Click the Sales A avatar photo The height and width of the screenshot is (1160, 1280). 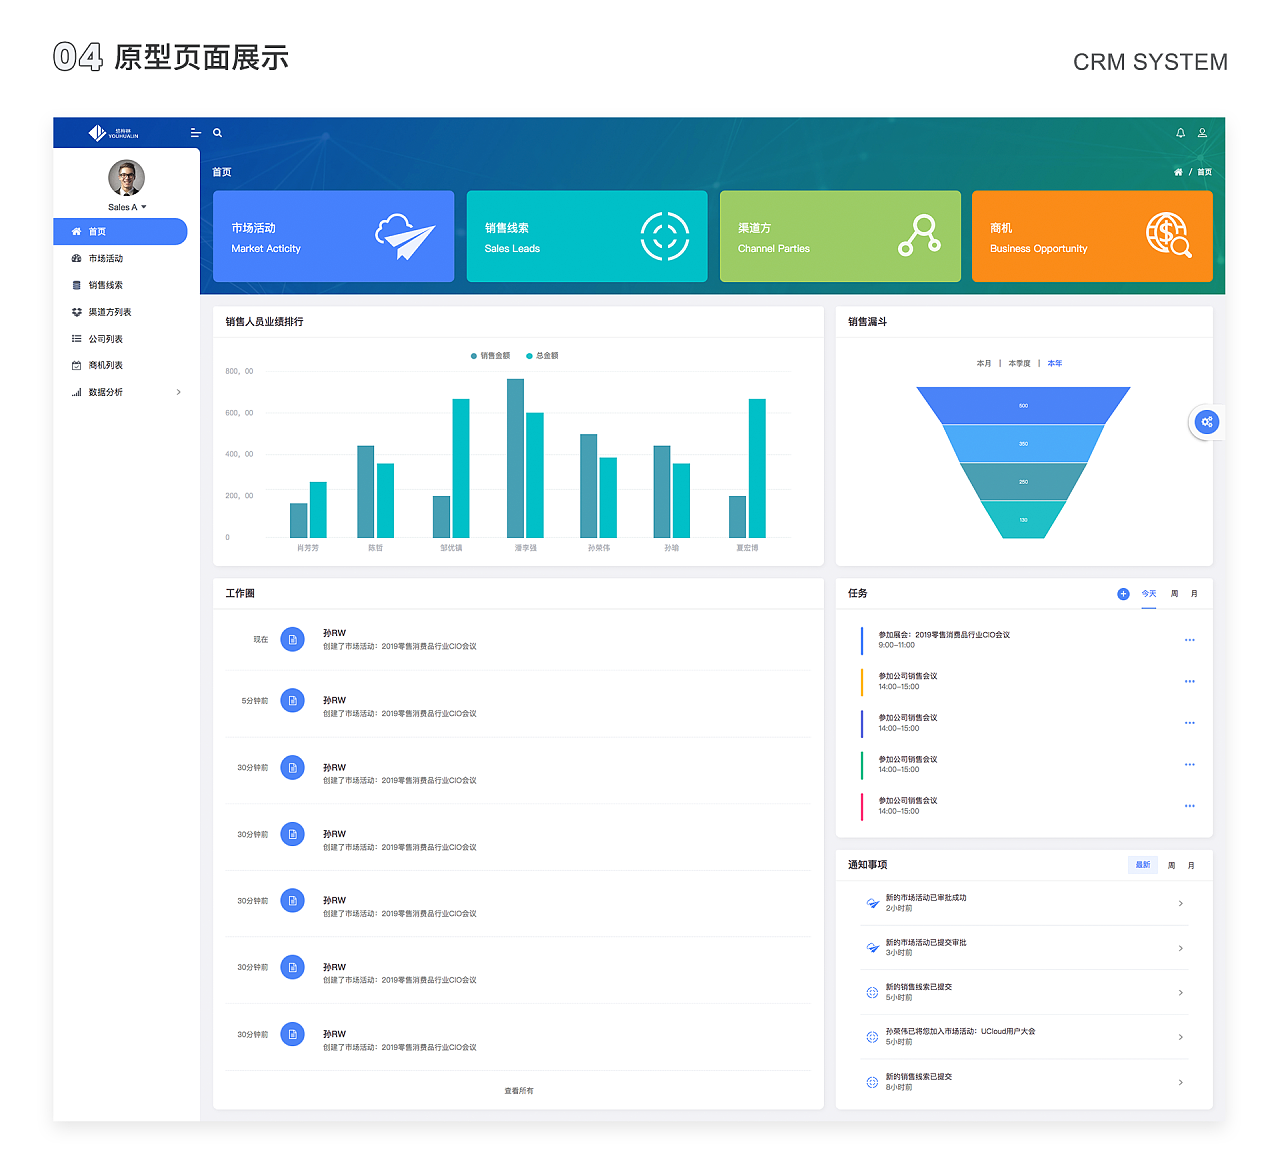(x=126, y=178)
